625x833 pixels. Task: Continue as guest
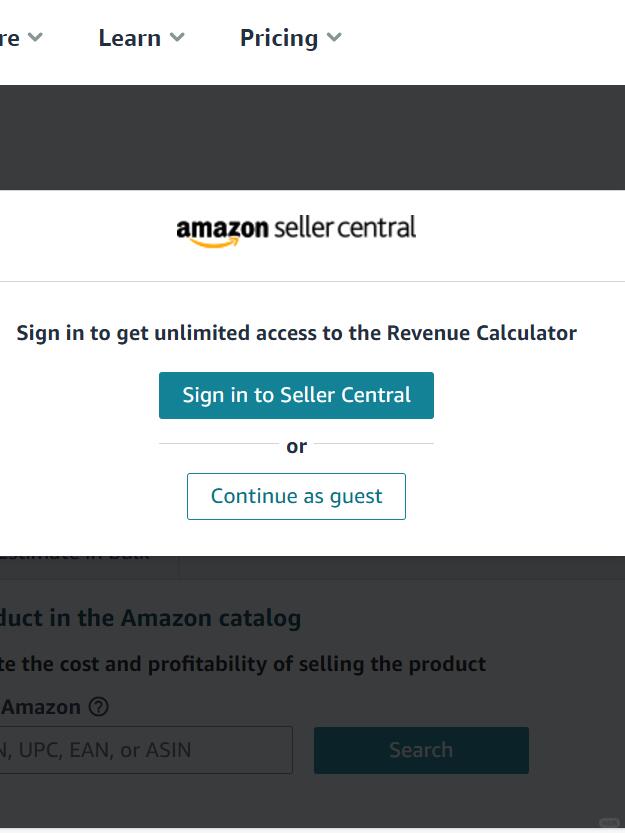[x=296, y=496]
